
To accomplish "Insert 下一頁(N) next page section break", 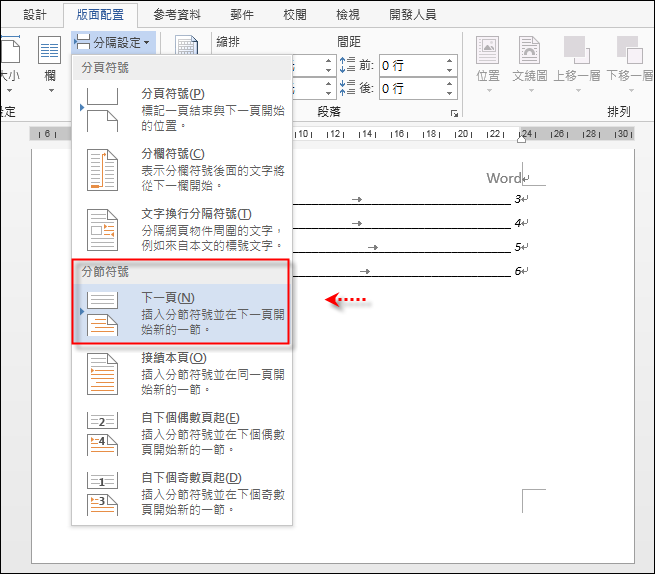I will coord(182,313).
